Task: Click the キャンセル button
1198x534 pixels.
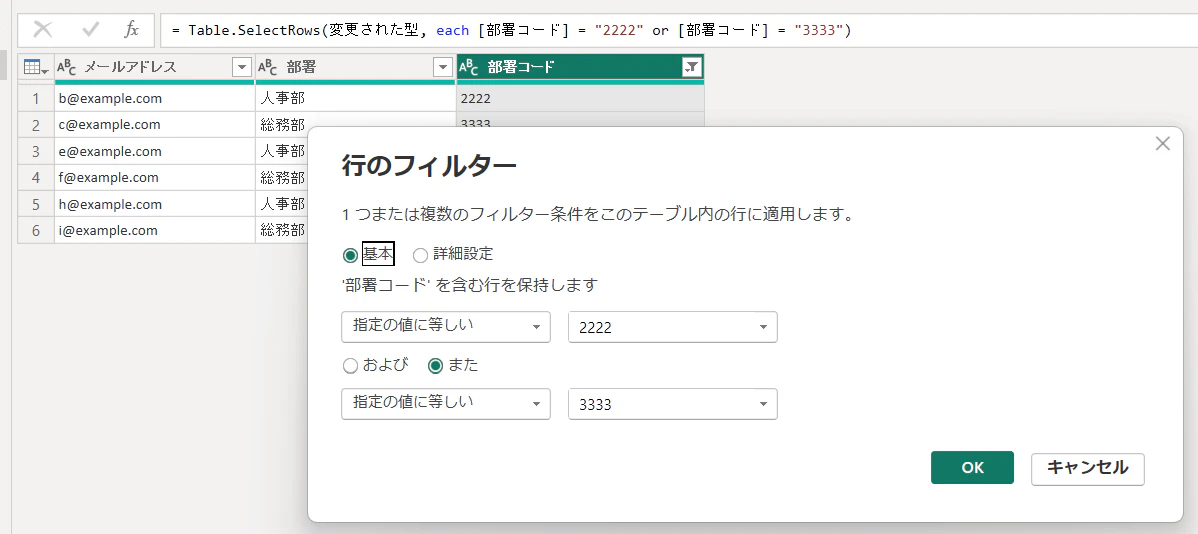Action: point(1087,468)
